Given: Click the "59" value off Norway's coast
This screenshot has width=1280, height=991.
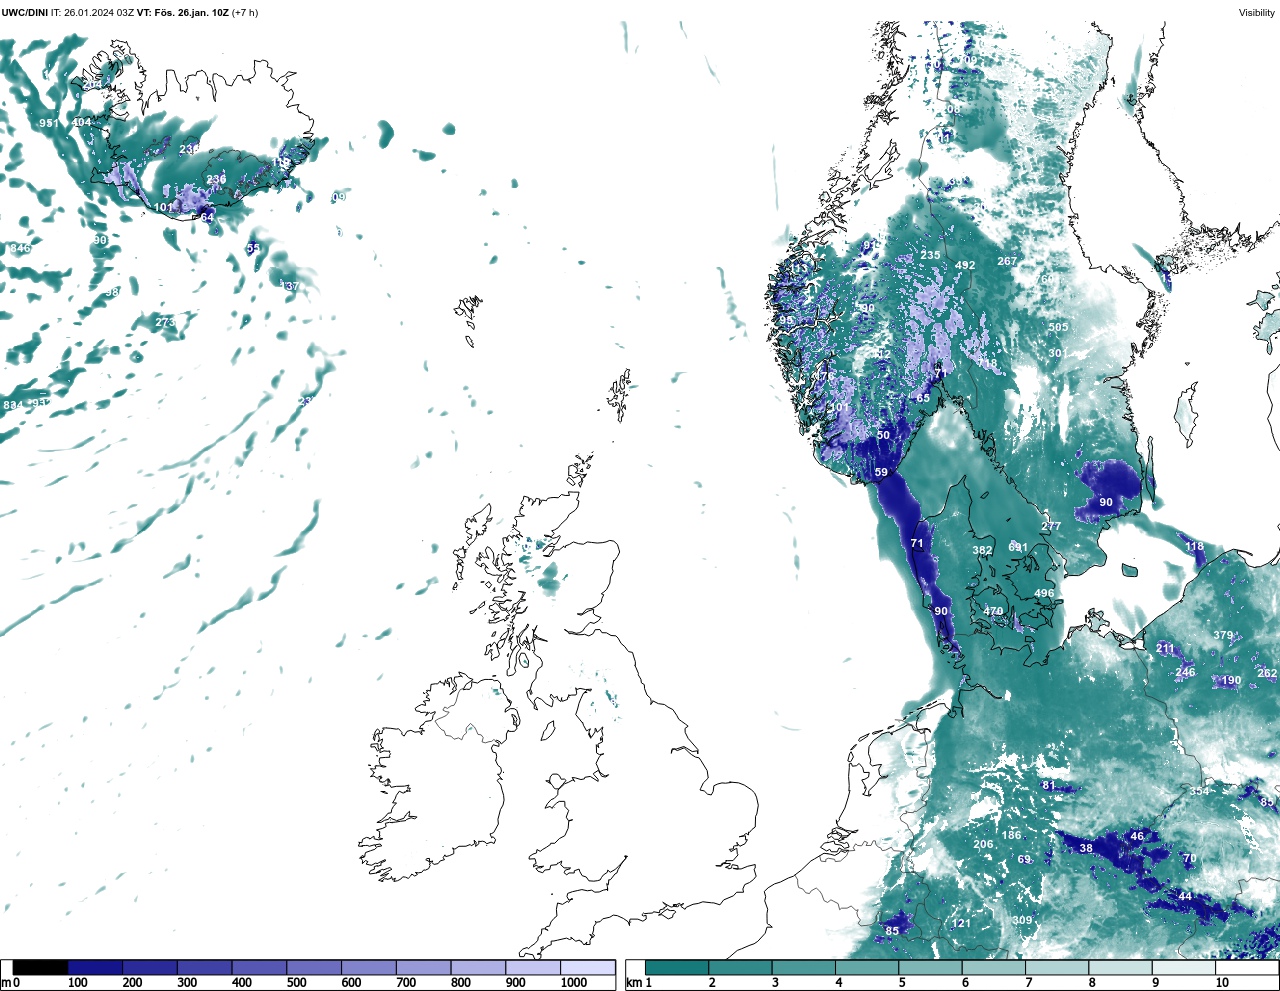Looking at the screenshot, I should (881, 472).
